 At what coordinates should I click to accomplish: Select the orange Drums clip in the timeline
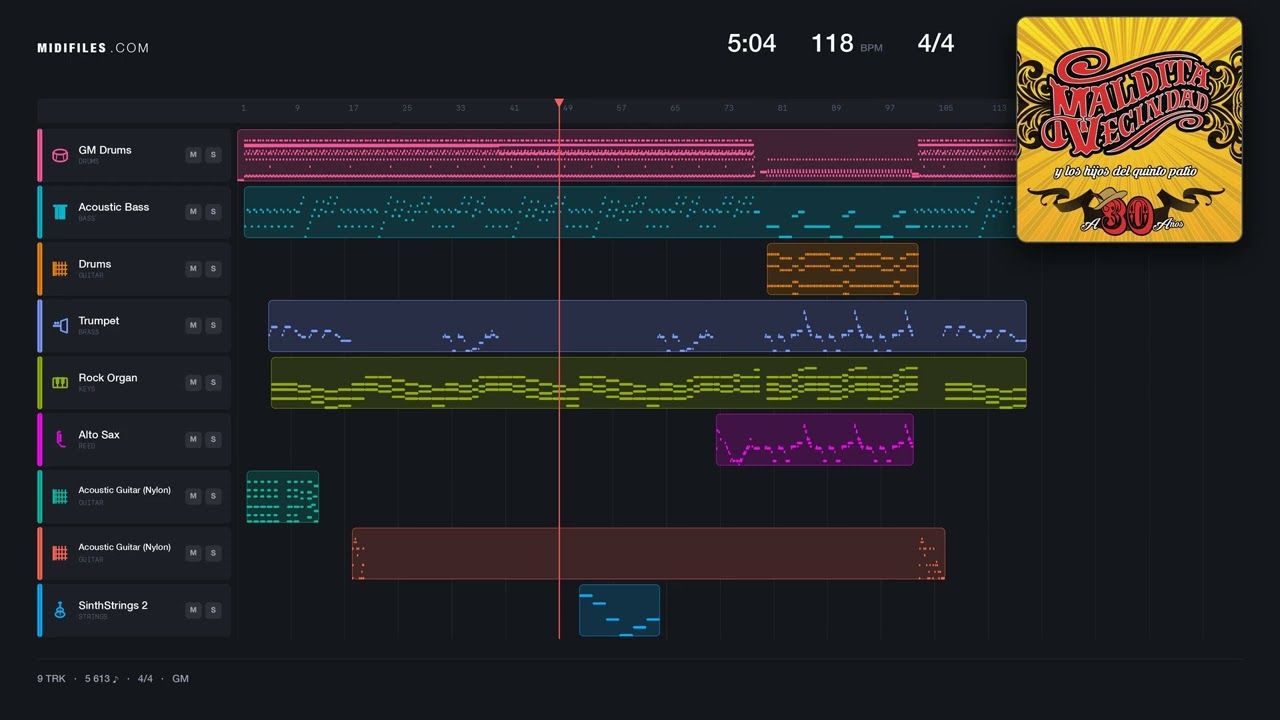coord(842,269)
